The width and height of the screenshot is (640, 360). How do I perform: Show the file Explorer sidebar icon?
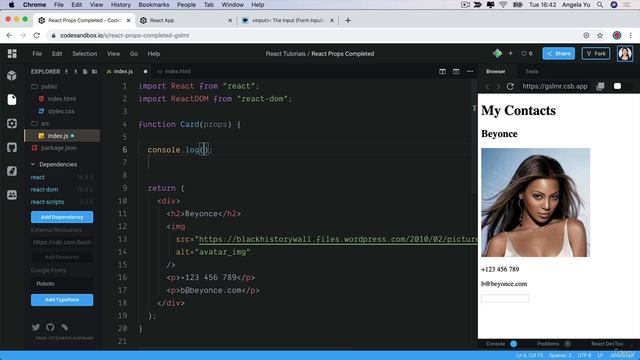point(12,100)
